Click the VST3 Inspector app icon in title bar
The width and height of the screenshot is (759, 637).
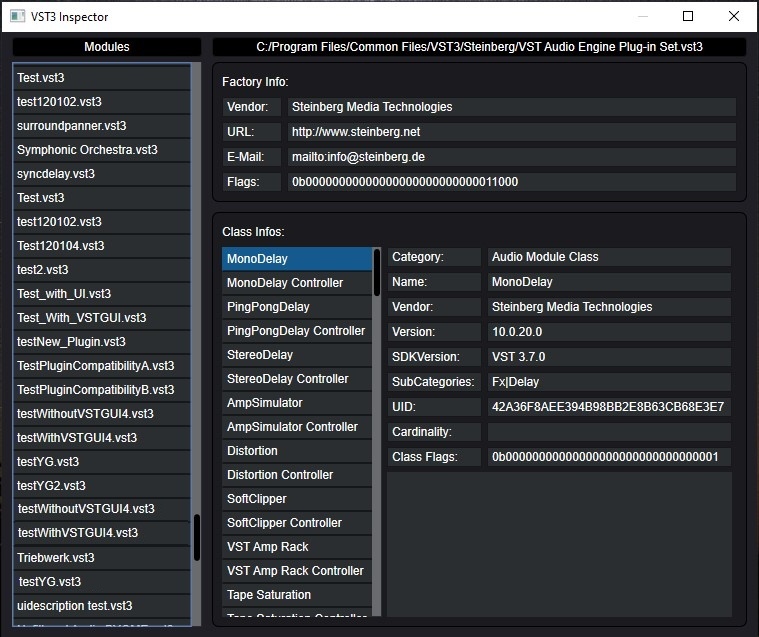click(17, 16)
